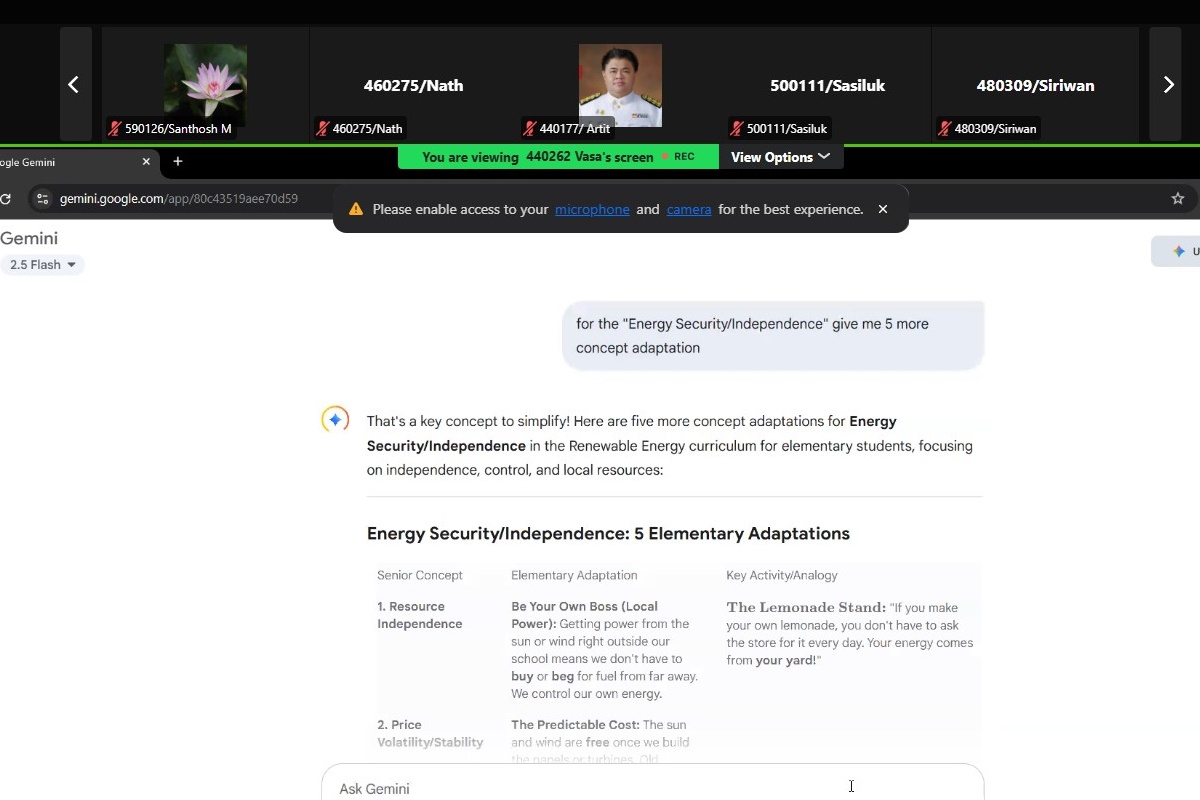Expand the View Options menu
This screenshot has height=800, width=1200.
tap(780, 157)
